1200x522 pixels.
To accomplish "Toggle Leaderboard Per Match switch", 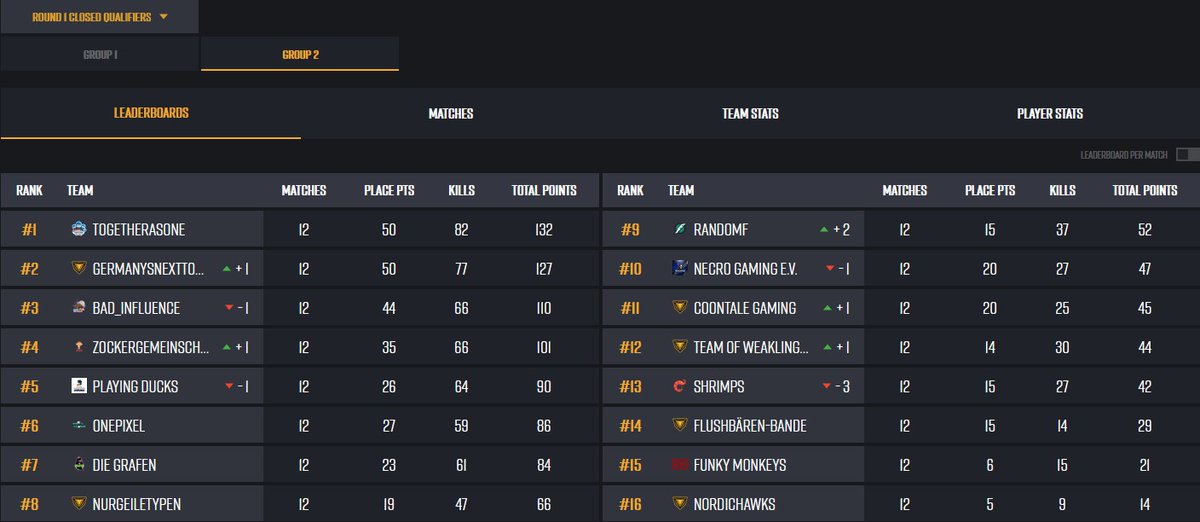I will (1187, 155).
